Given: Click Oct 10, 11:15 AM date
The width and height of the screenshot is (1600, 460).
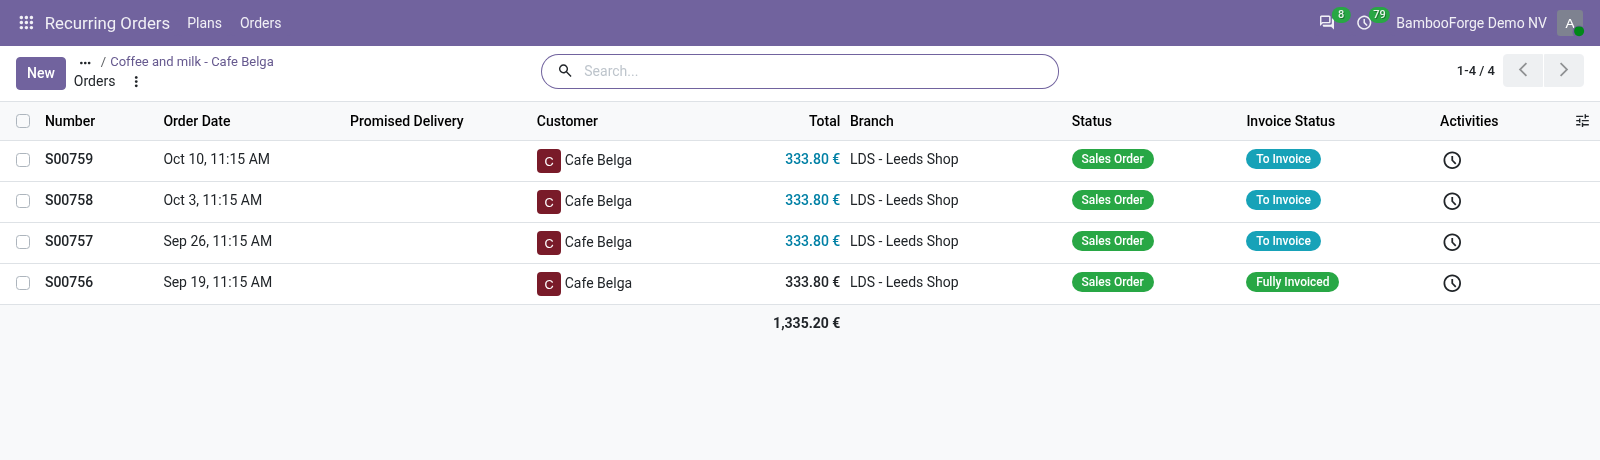Looking at the screenshot, I should coord(217,159).
